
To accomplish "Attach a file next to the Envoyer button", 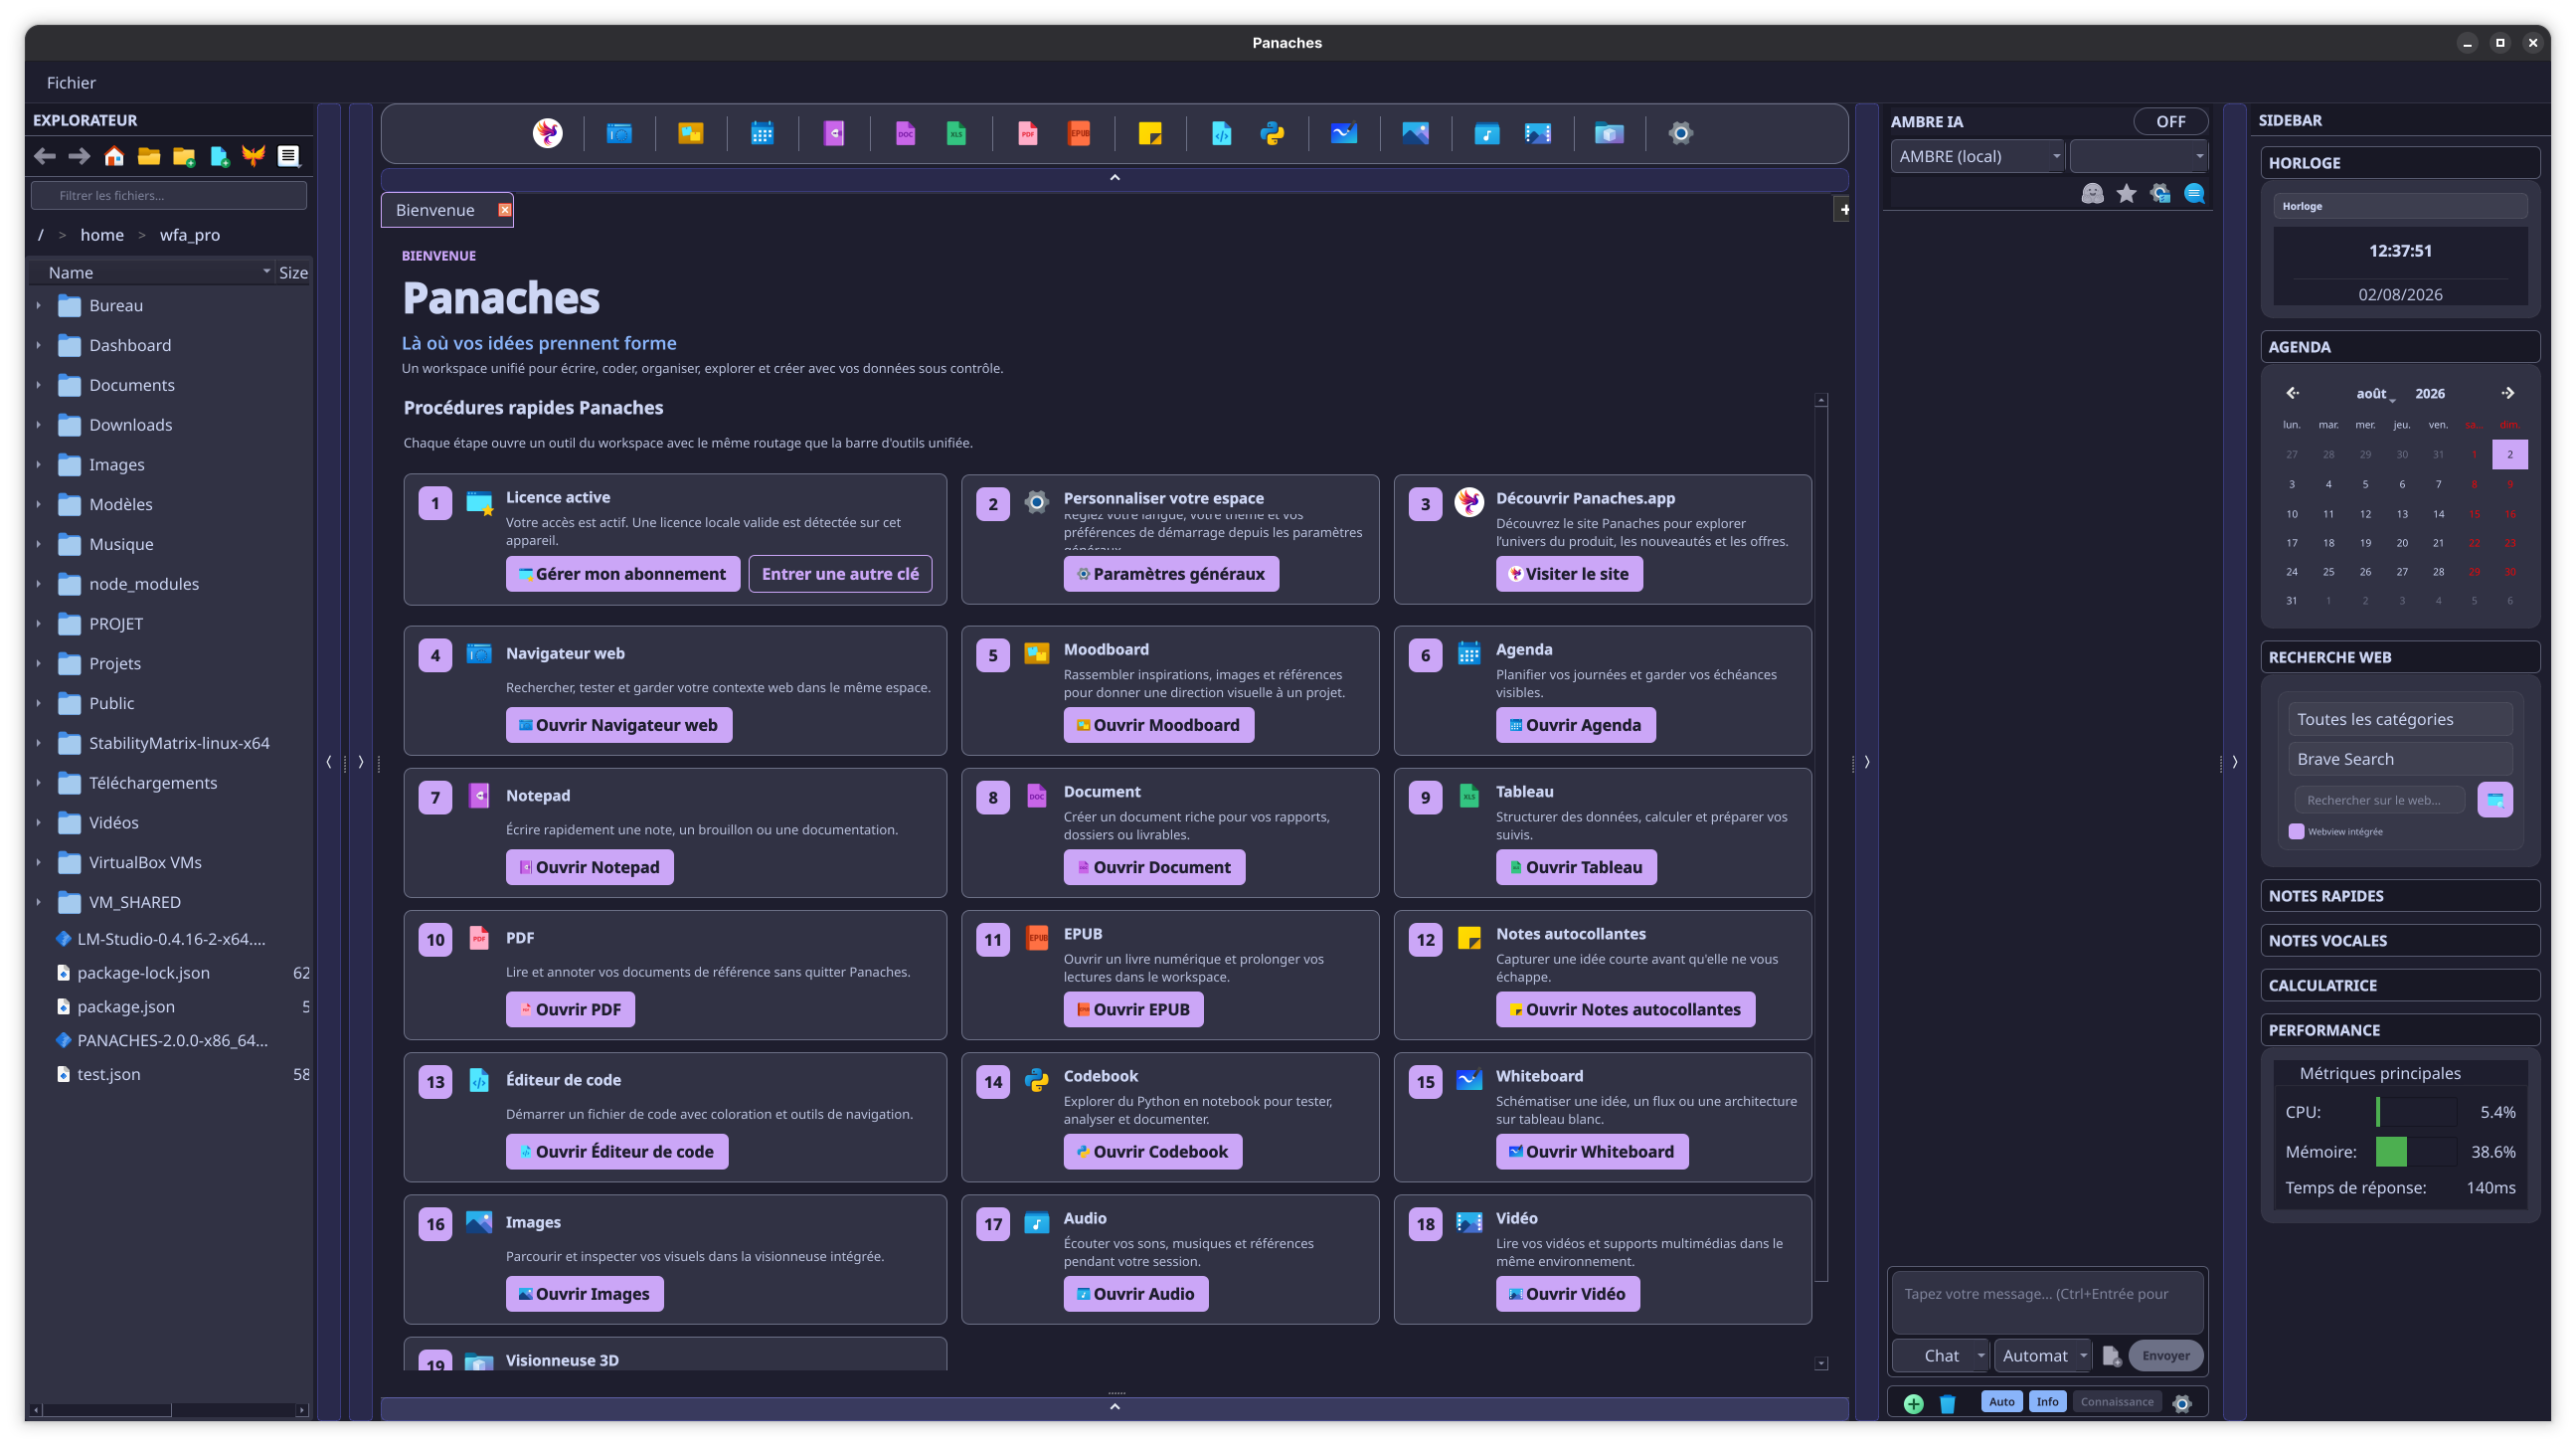I will (x=2111, y=1356).
